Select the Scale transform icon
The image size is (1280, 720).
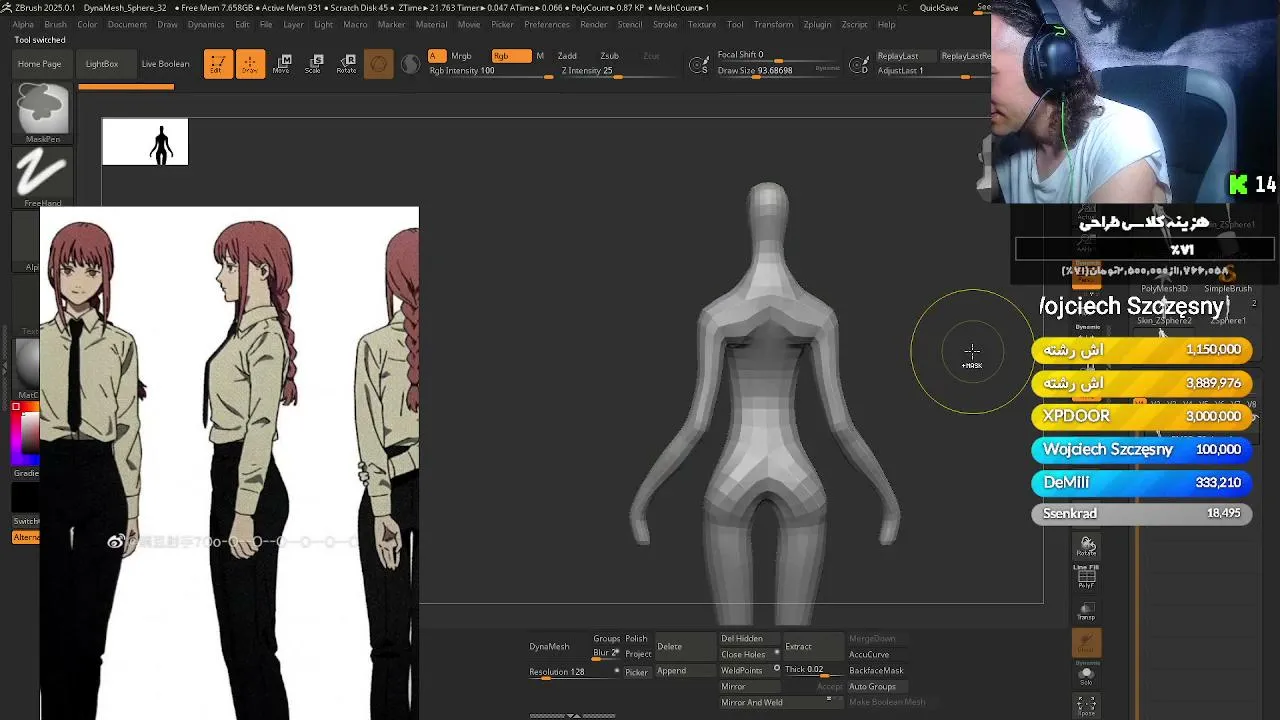pos(314,64)
